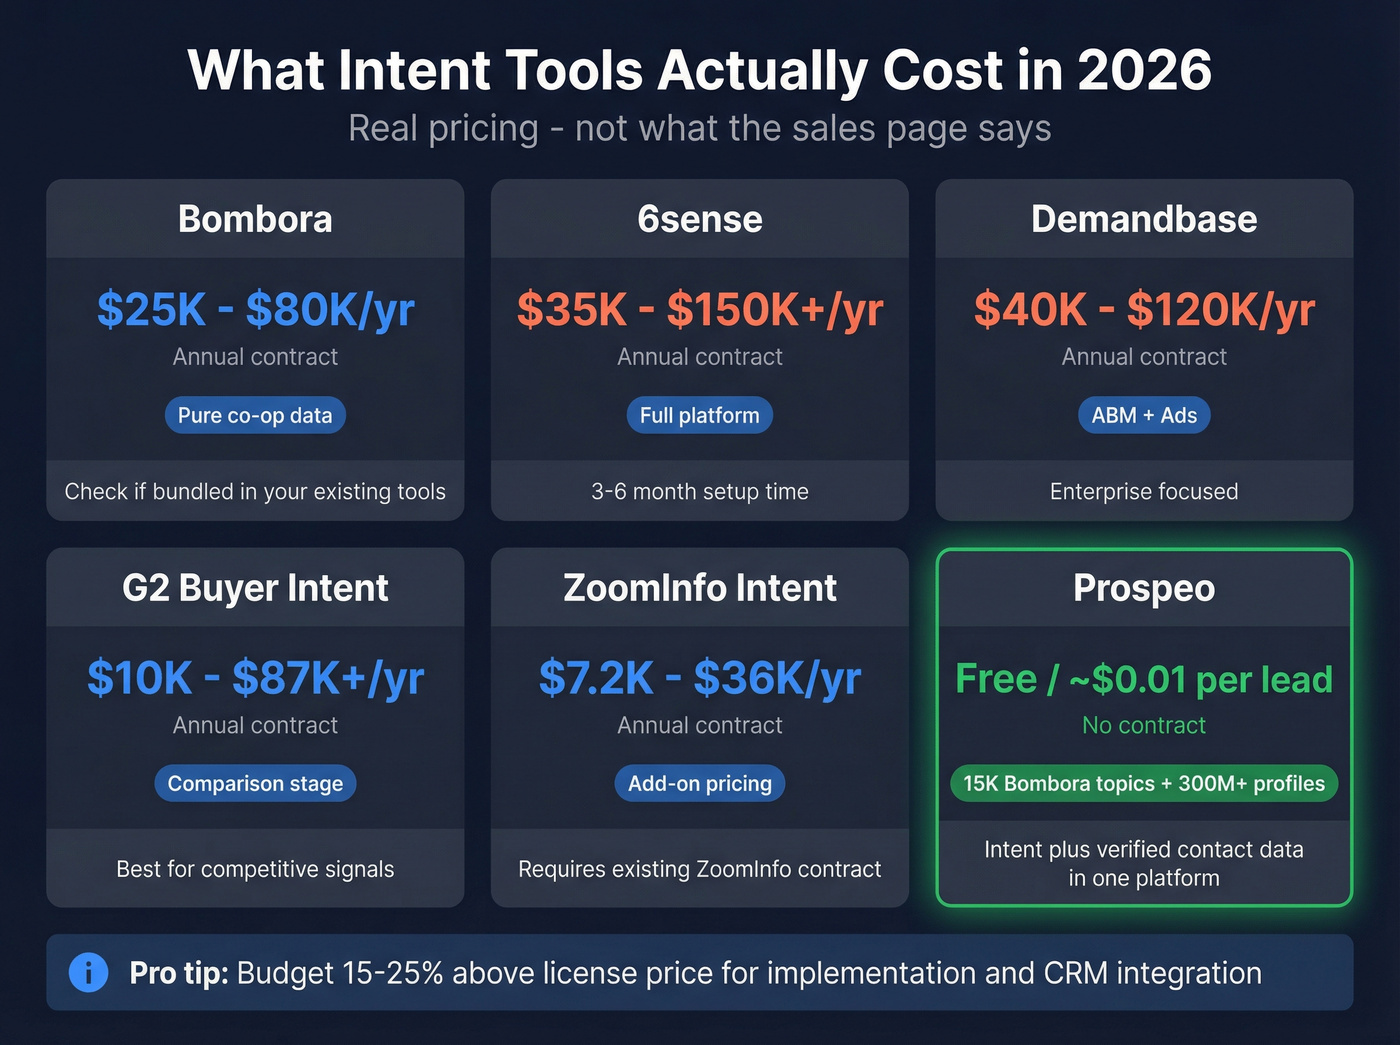
Task: Select the "Pure co-op data" badge under Bombora
Action: click(255, 415)
